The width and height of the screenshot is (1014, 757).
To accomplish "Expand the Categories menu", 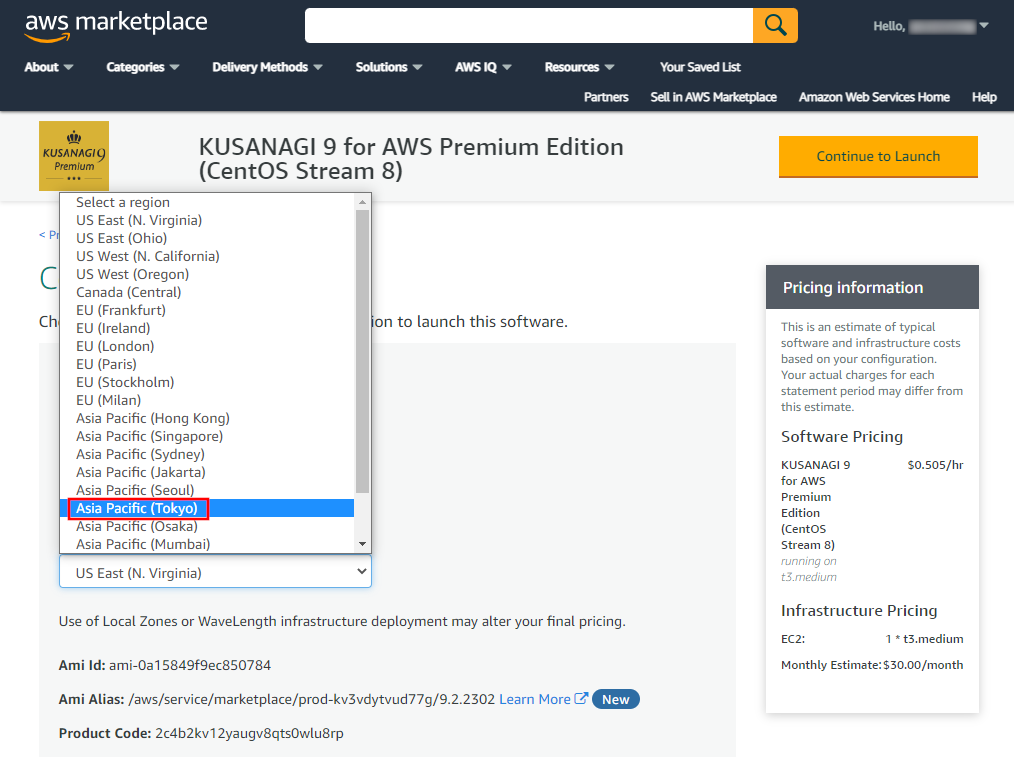I will click(x=143, y=67).
